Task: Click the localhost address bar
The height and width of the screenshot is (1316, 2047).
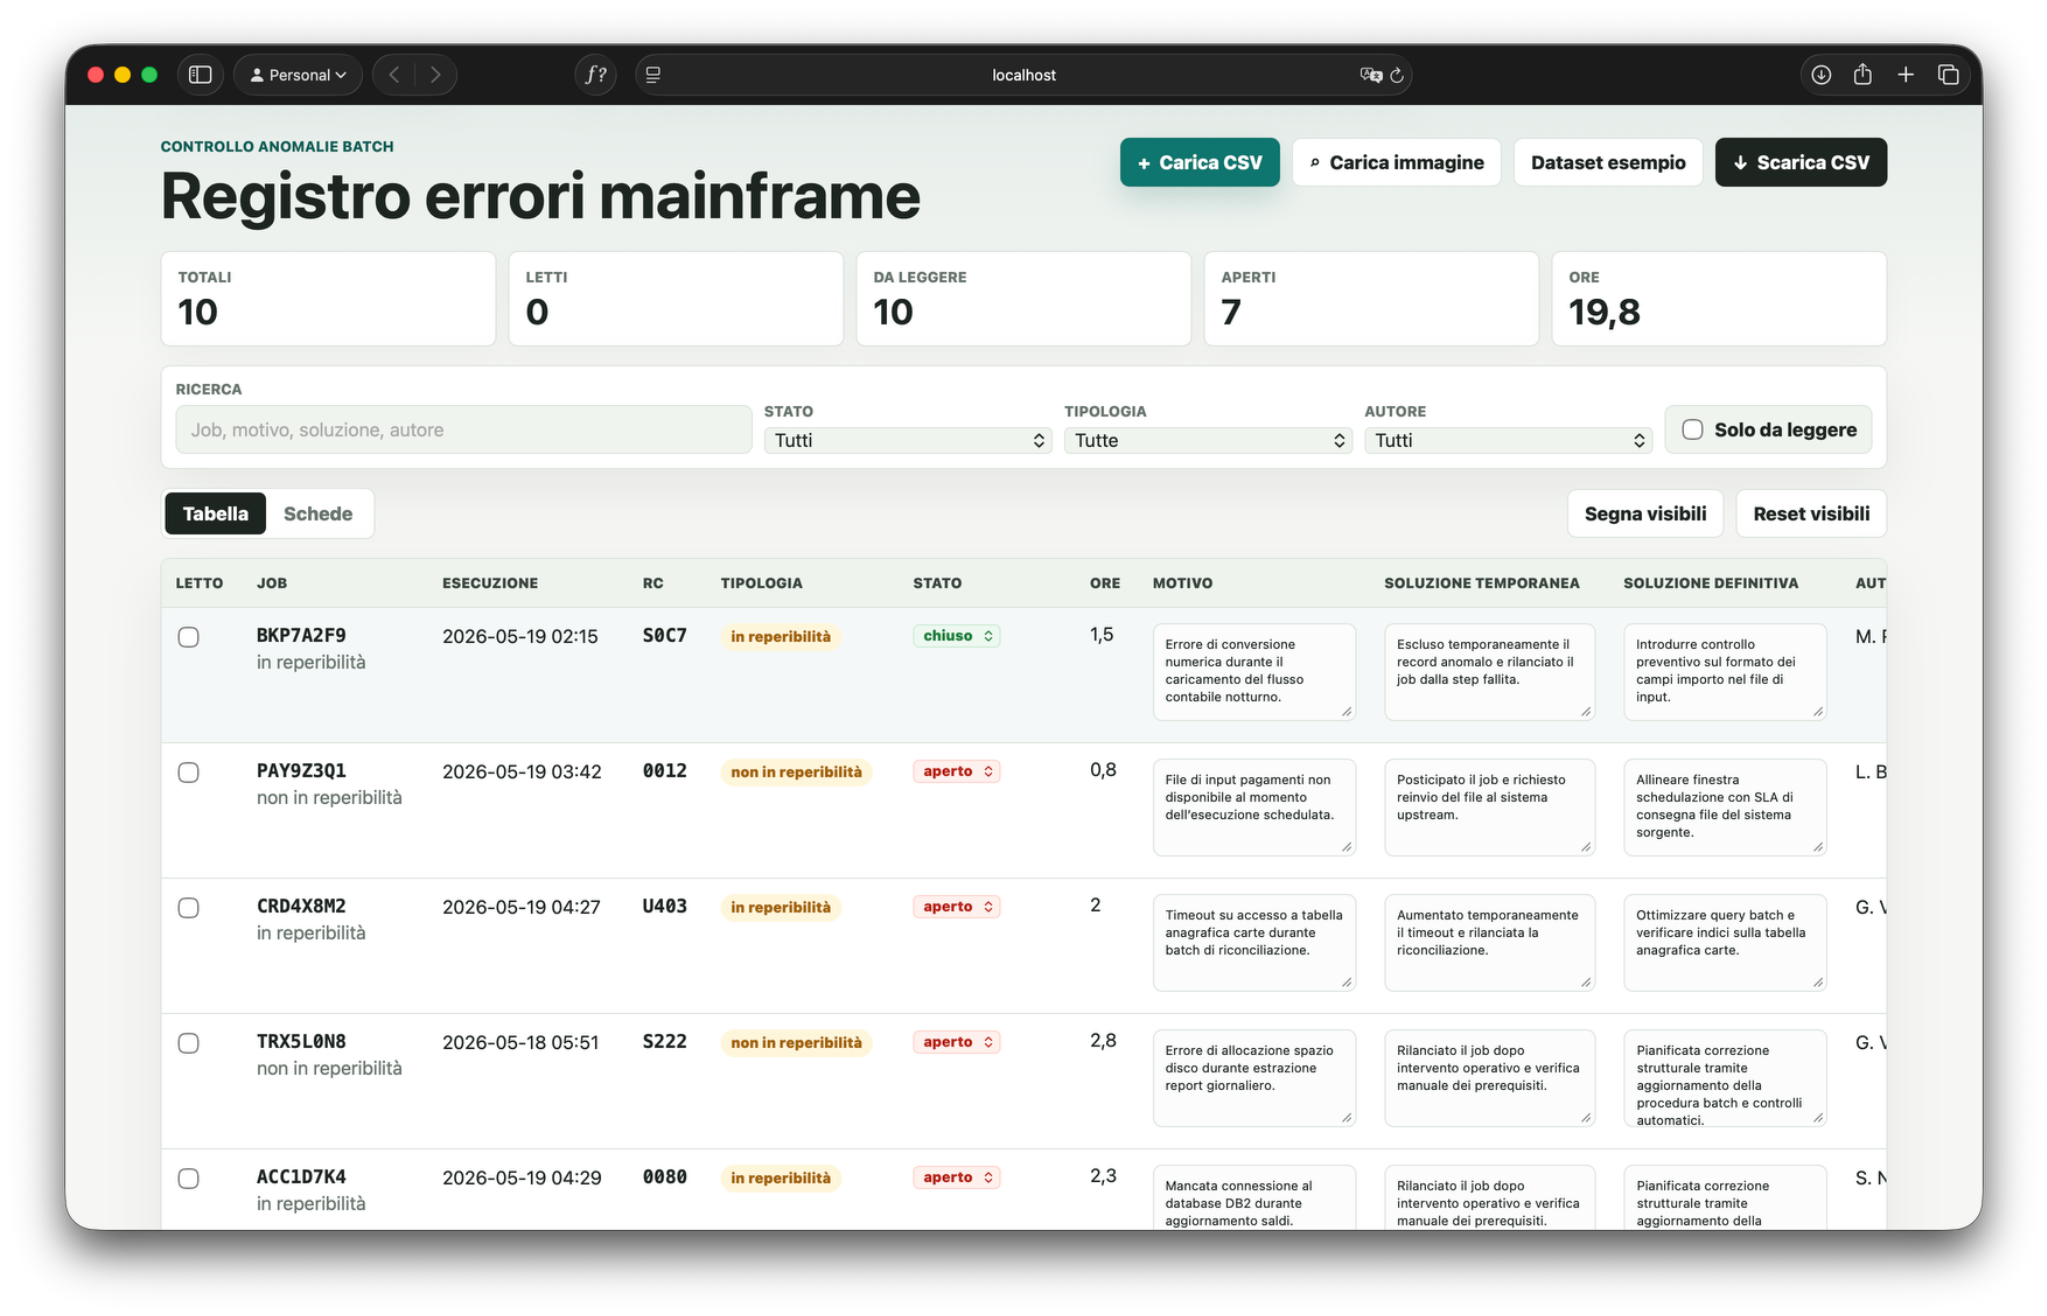Action: (x=1023, y=75)
